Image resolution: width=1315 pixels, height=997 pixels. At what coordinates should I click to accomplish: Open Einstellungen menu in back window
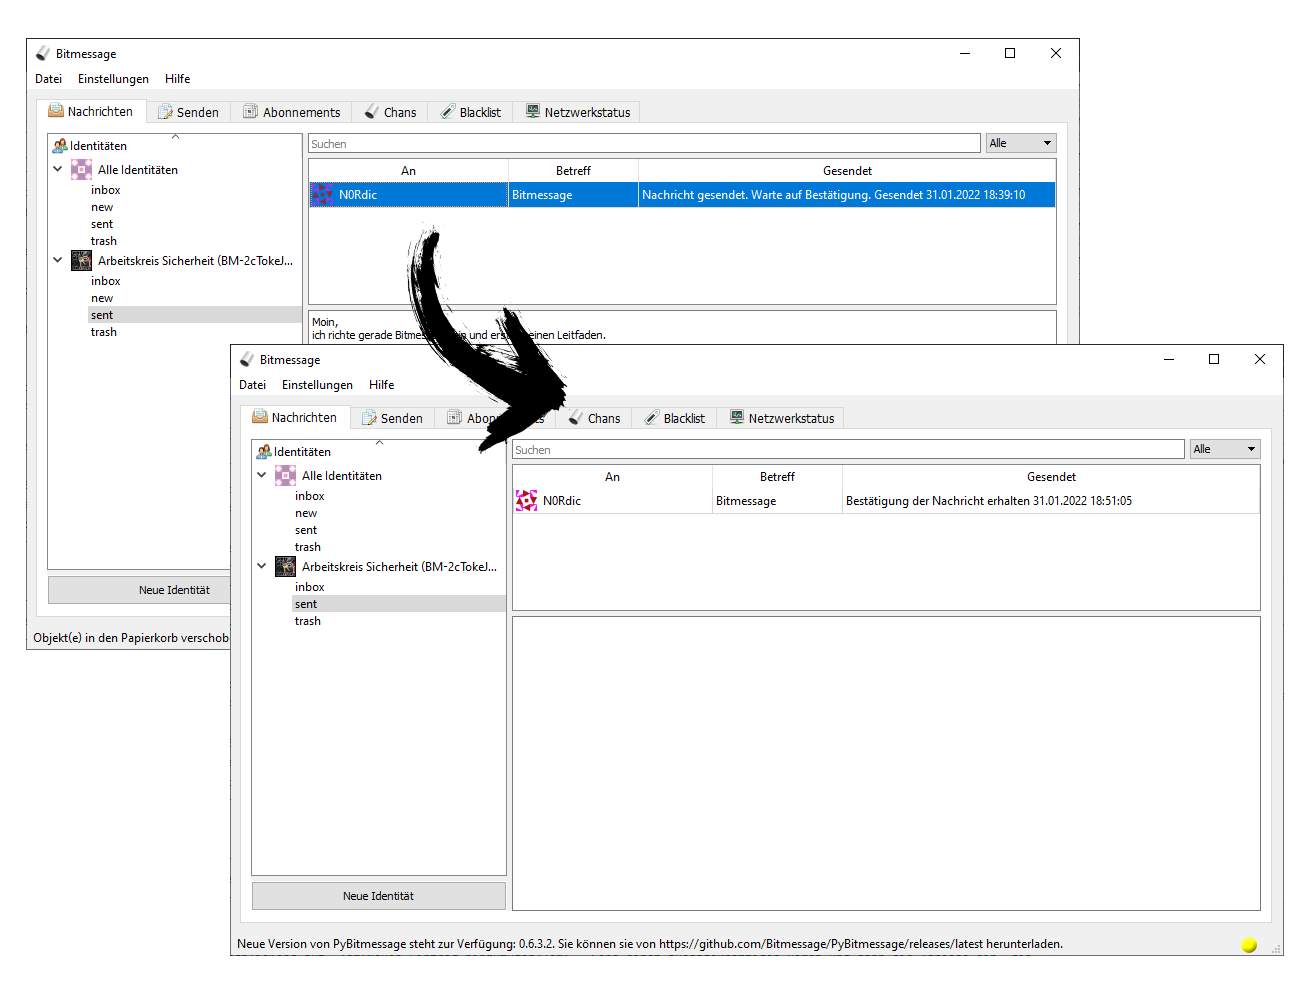point(113,79)
